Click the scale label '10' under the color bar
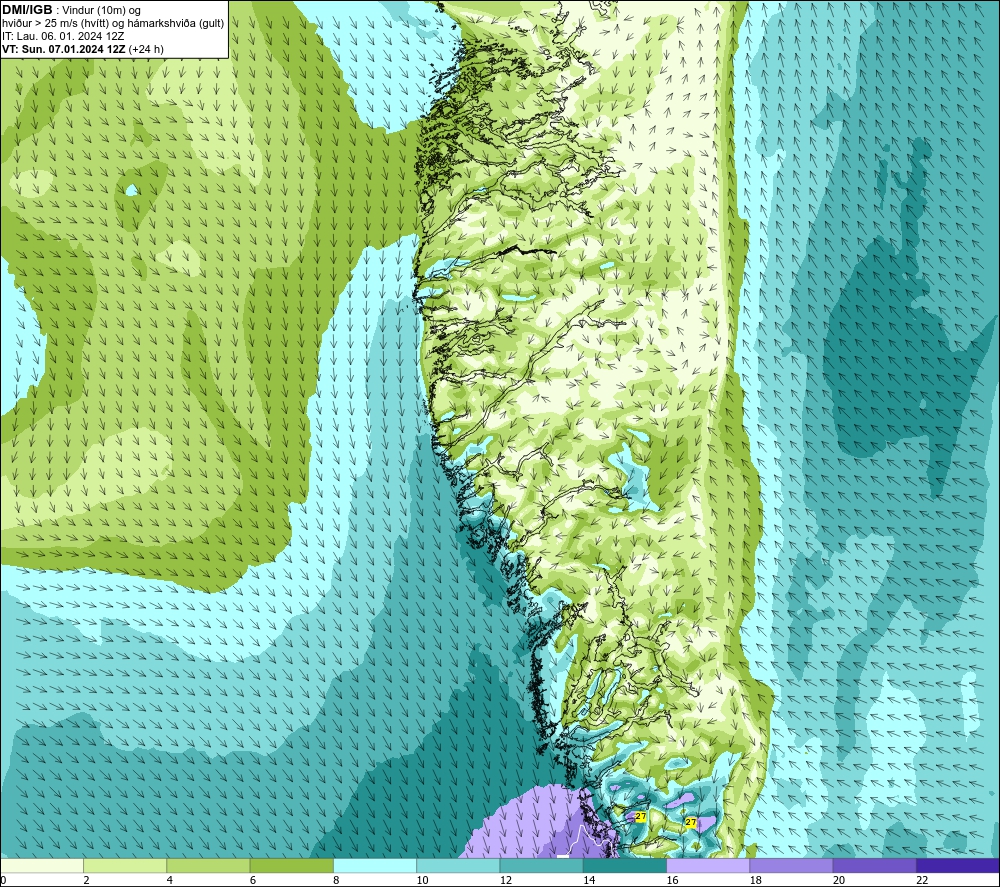The width and height of the screenshot is (1000, 887). (x=423, y=880)
